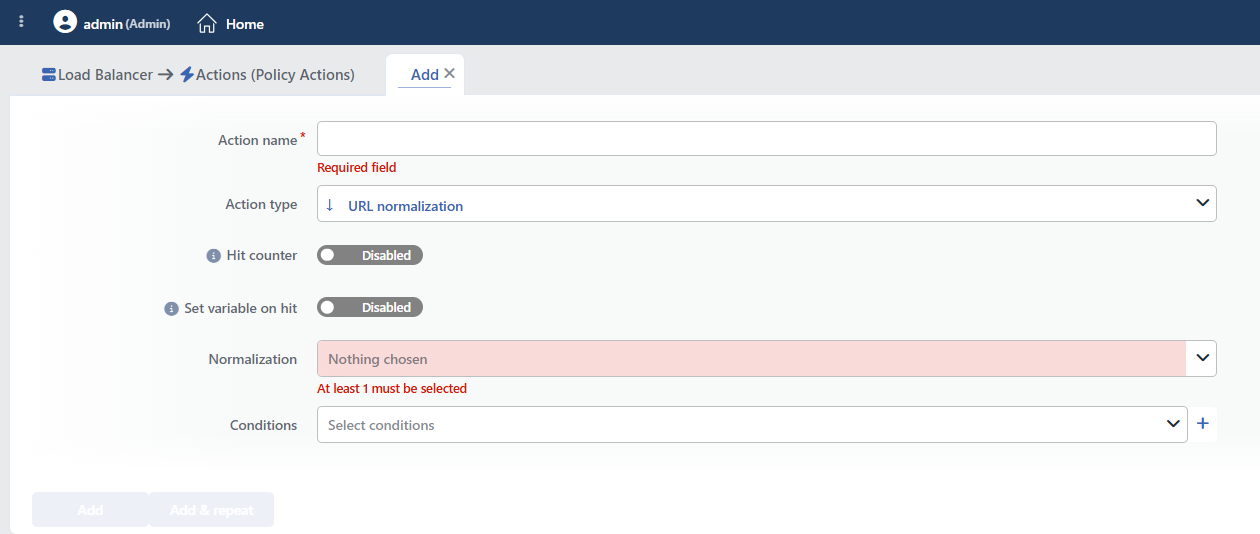Enable the Set variable on hit toggle
Viewport: 1260px width, 534px height.
coord(370,307)
